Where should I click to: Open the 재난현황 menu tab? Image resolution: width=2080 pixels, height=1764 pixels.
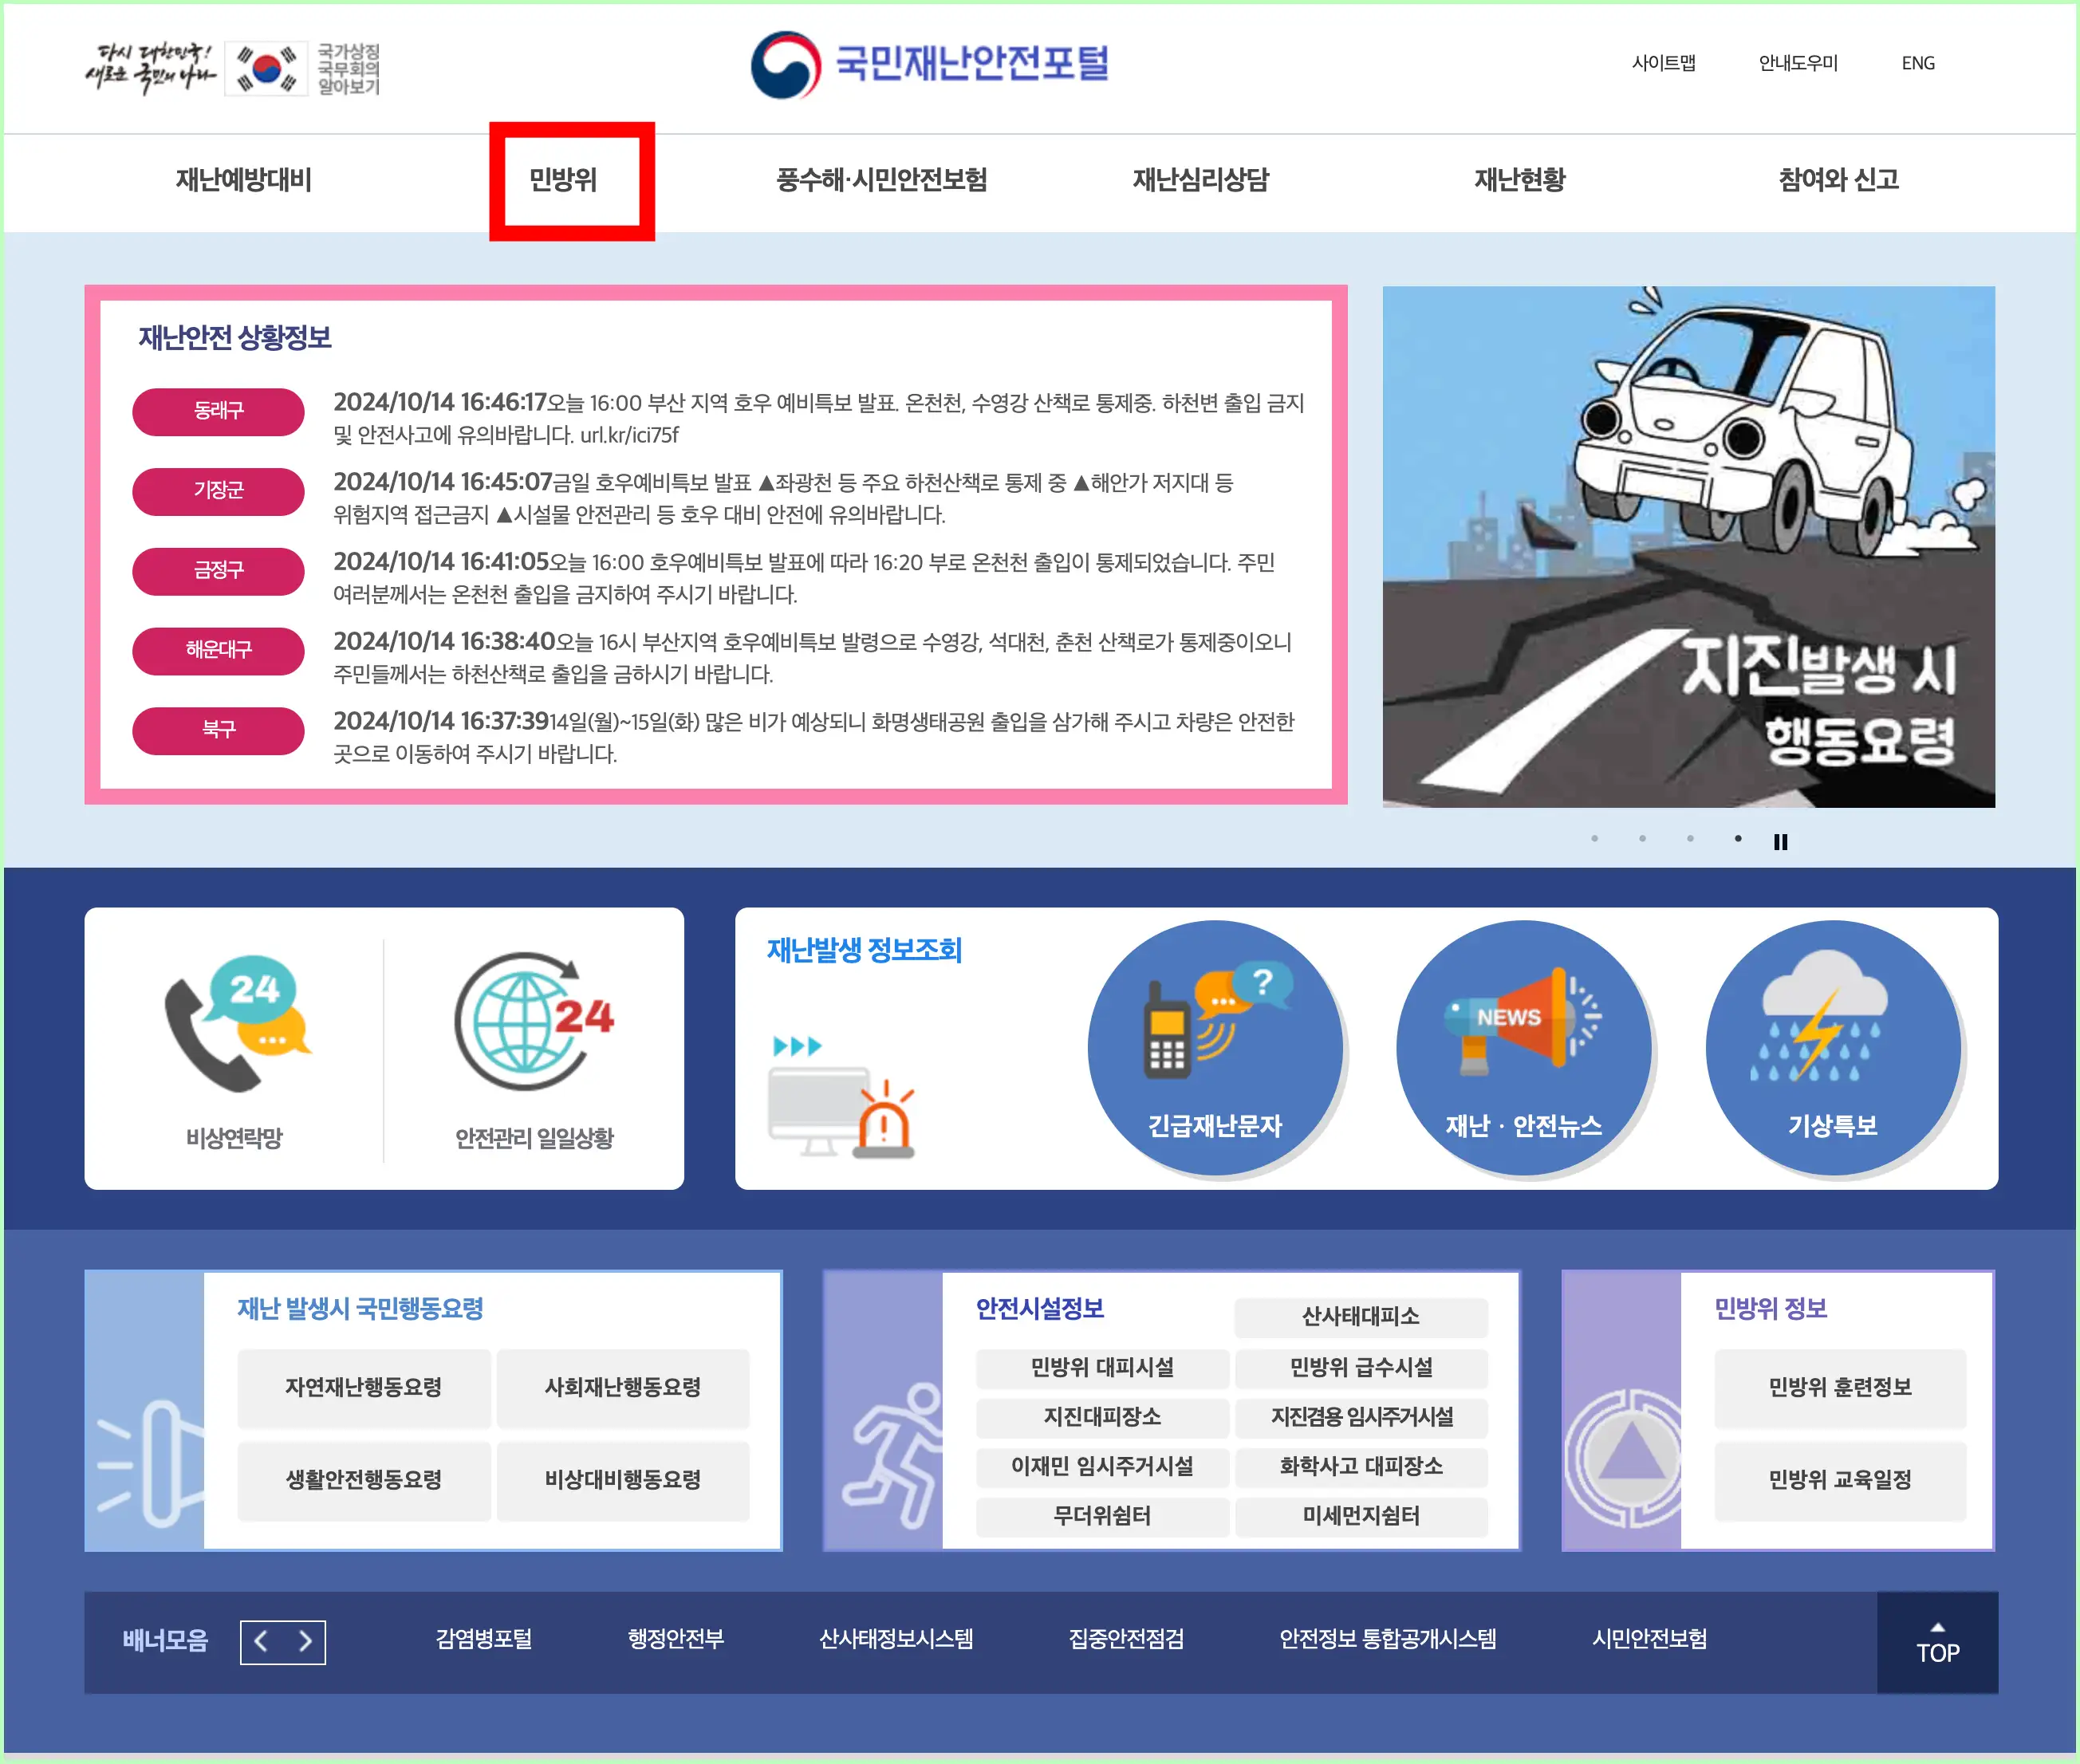point(1519,181)
